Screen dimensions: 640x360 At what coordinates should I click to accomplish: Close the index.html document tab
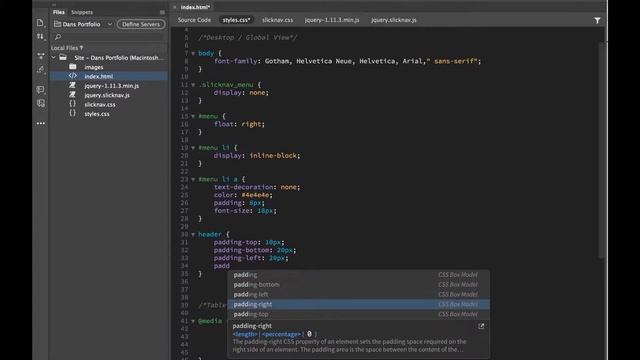pos(174,7)
